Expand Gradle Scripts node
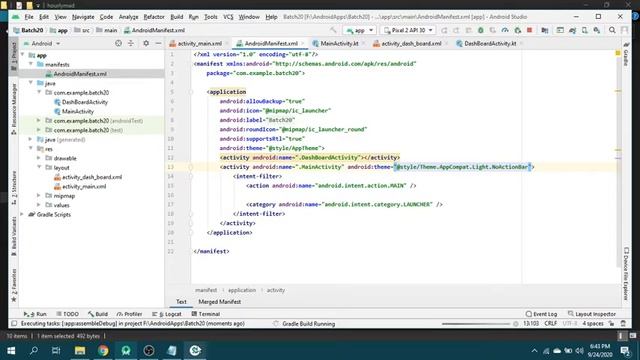The image size is (640, 360). tap(22, 214)
